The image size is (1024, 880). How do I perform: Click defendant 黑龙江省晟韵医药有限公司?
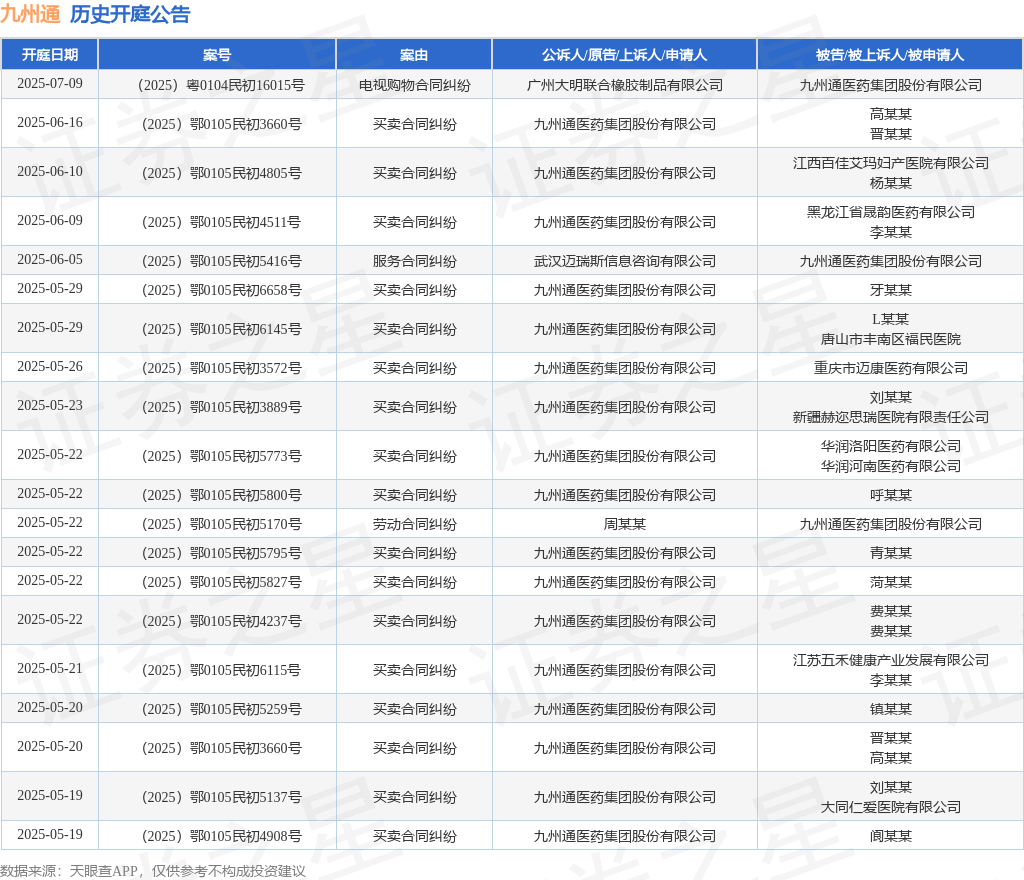891,212
